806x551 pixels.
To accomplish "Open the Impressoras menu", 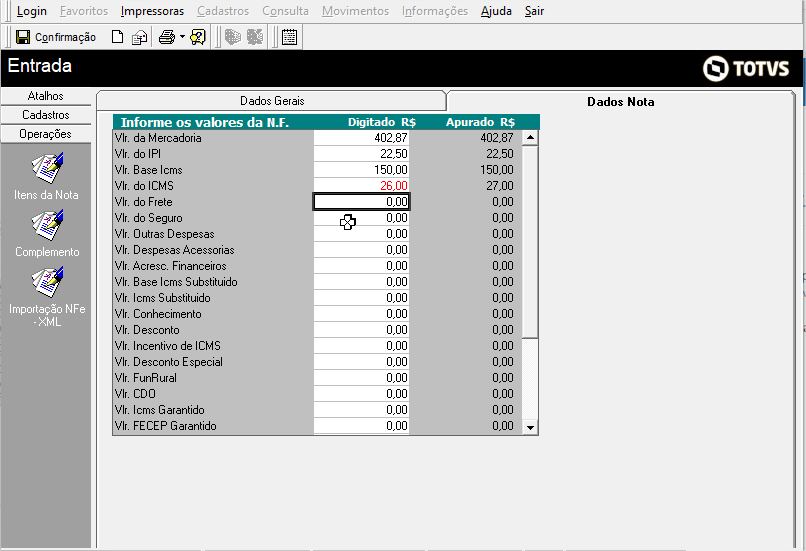I will pyautogui.click(x=152, y=11).
